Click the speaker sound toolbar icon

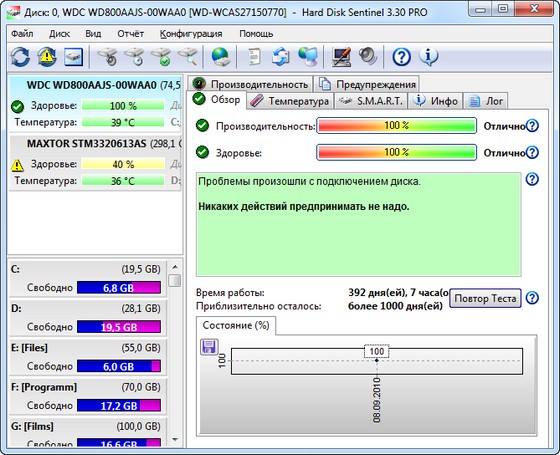[x=368, y=57]
